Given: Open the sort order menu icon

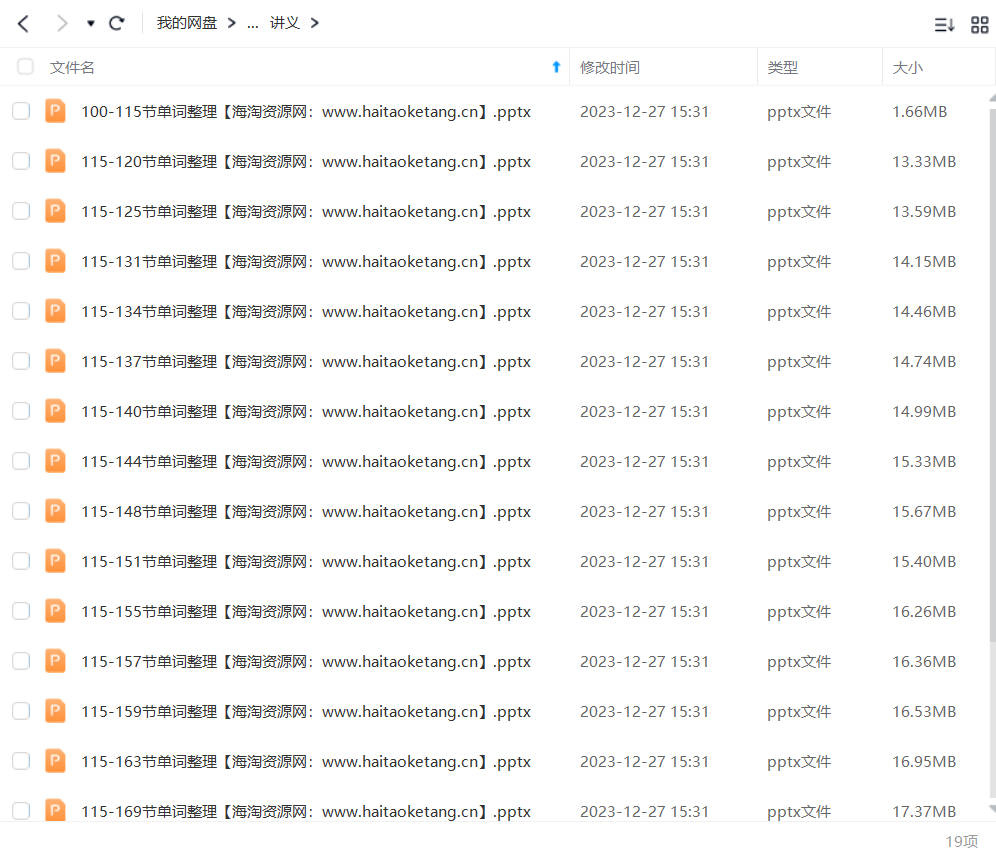Looking at the screenshot, I should pyautogui.click(x=944, y=25).
